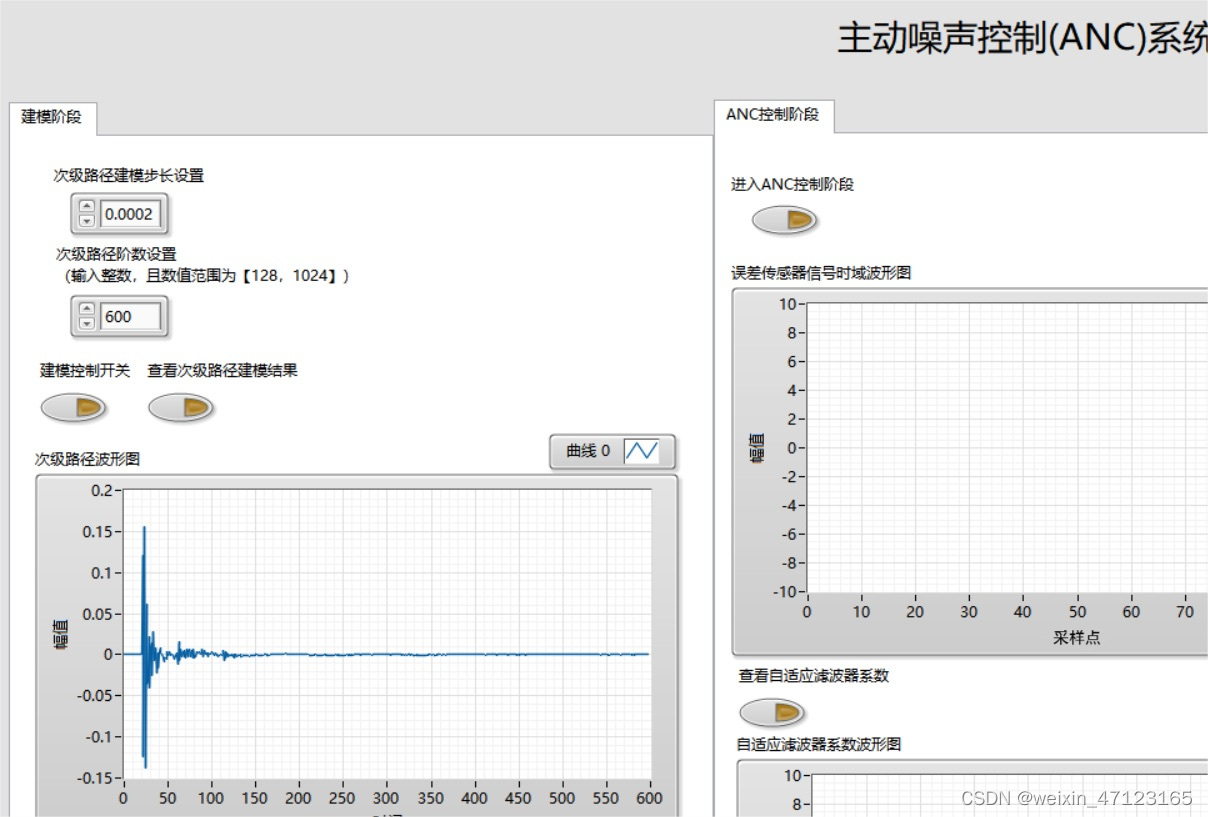1208x817 pixels.
Task: Switch to the ANC控制阶段 tab
Action: point(771,114)
